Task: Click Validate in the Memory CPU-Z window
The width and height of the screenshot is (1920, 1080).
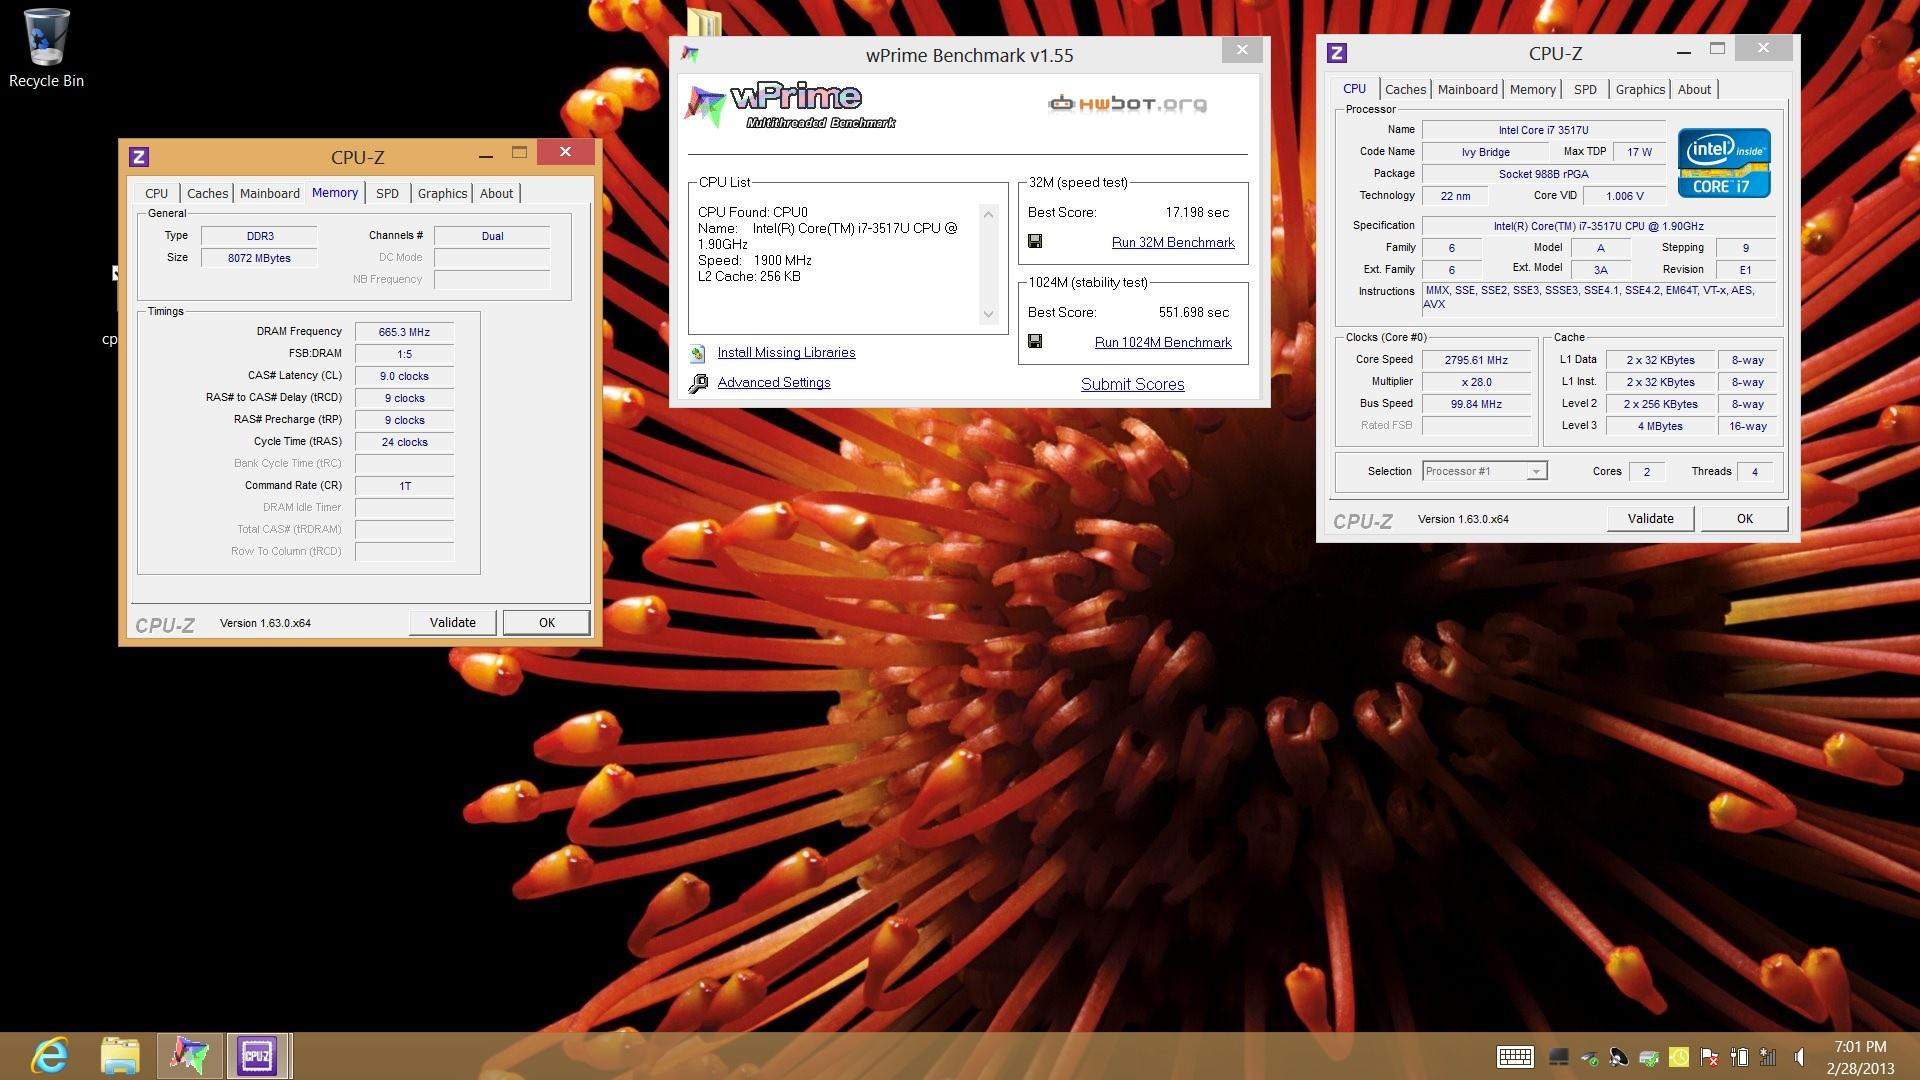Action: [x=452, y=622]
